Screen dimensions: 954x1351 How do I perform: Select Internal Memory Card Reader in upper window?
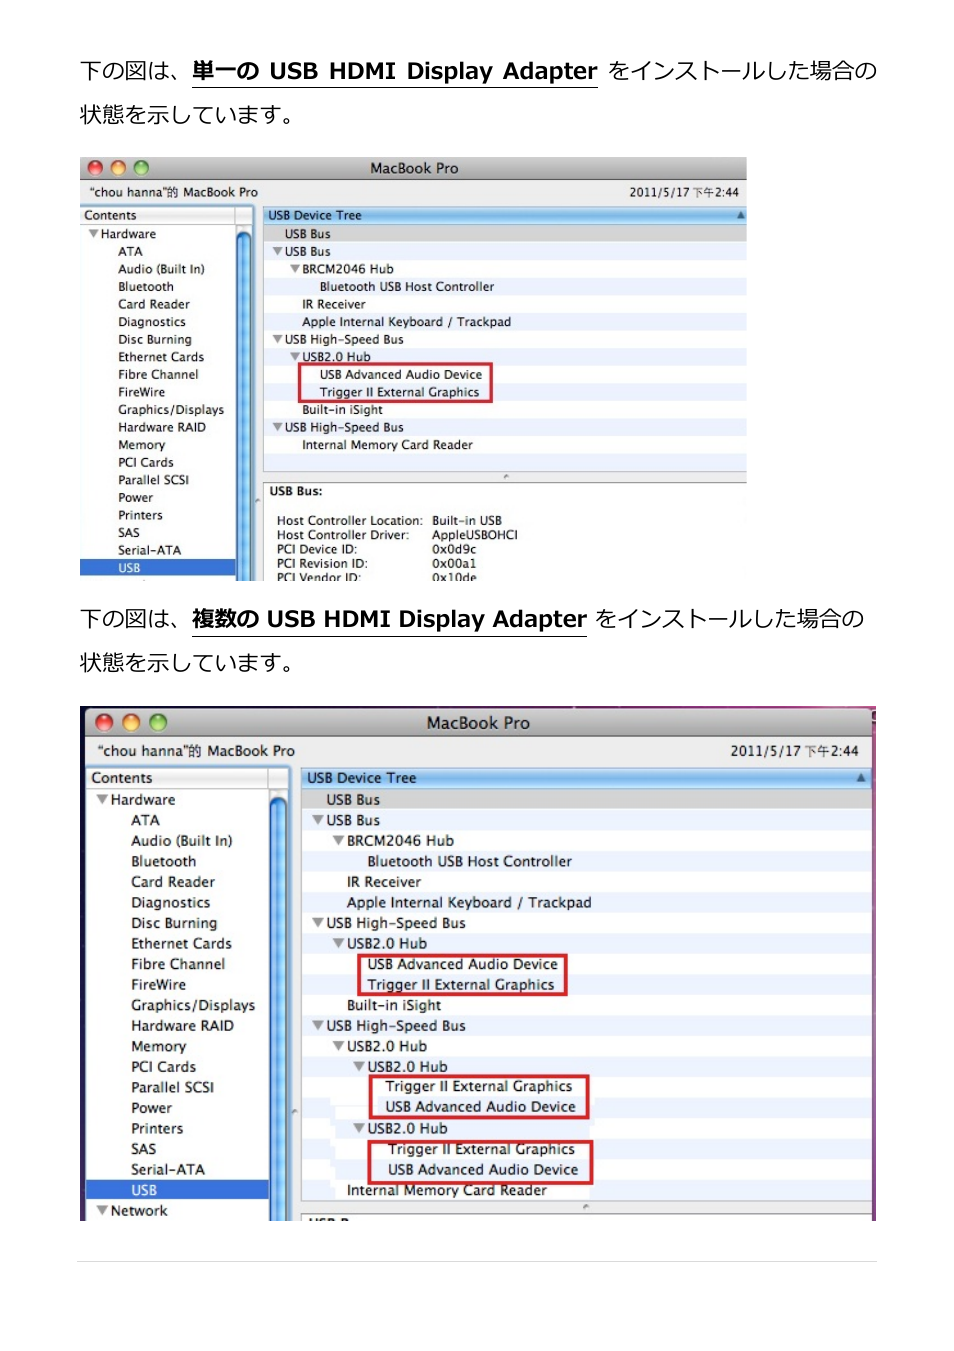click(x=387, y=445)
